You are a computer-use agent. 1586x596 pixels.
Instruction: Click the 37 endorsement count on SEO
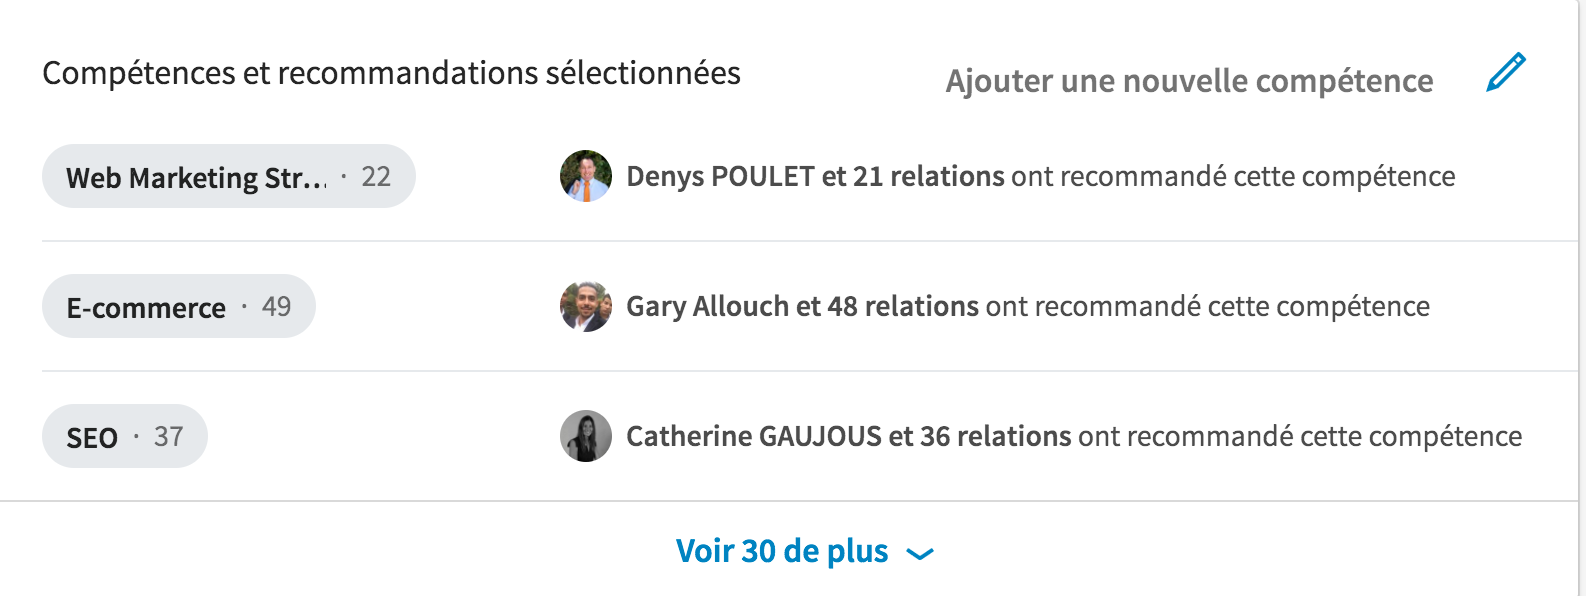(168, 437)
